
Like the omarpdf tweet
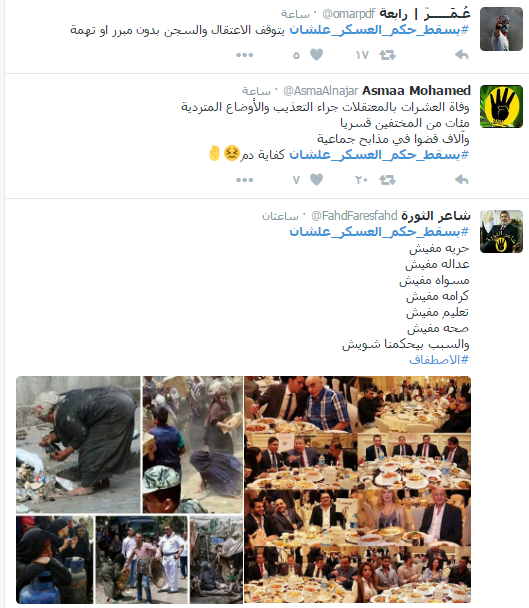316,55
